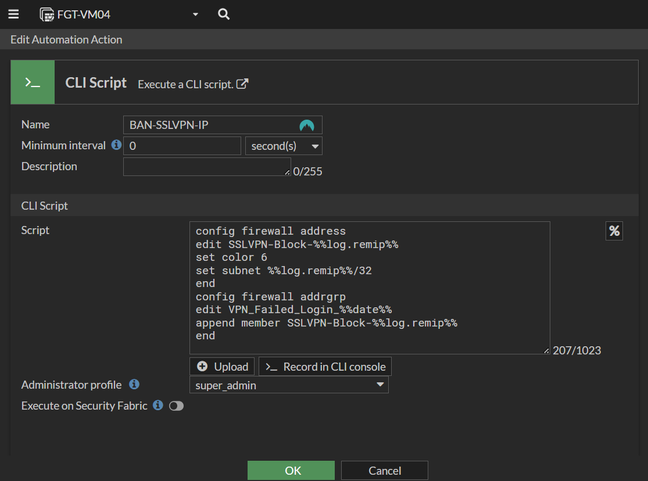Open the super_admin profile dropdown
This screenshot has width=648, height=481.
coord(289,385)
